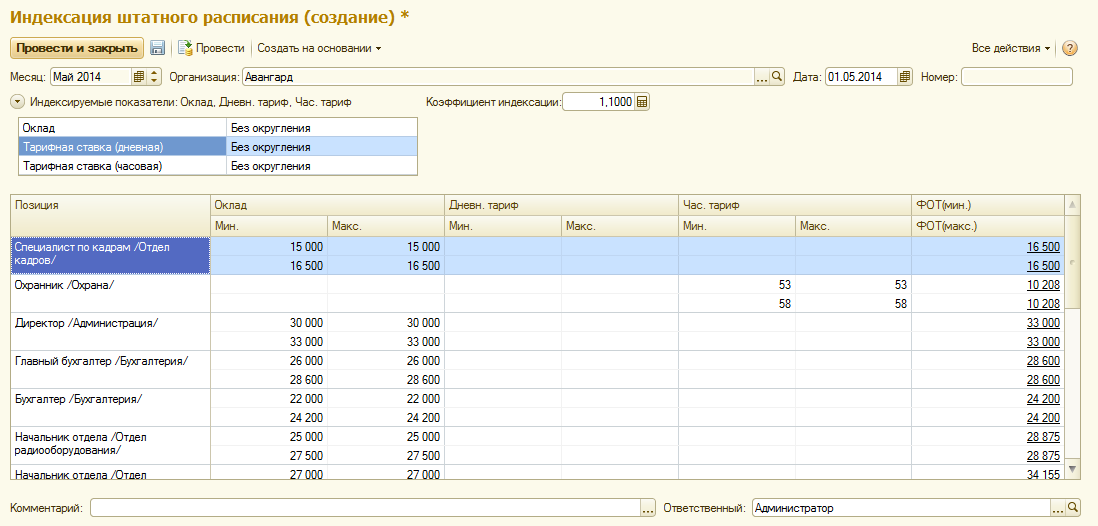Viewport: 1098px width, 526px height.
Task: Click the Организация ellipsis select button
Action: (x=762, y=77)
